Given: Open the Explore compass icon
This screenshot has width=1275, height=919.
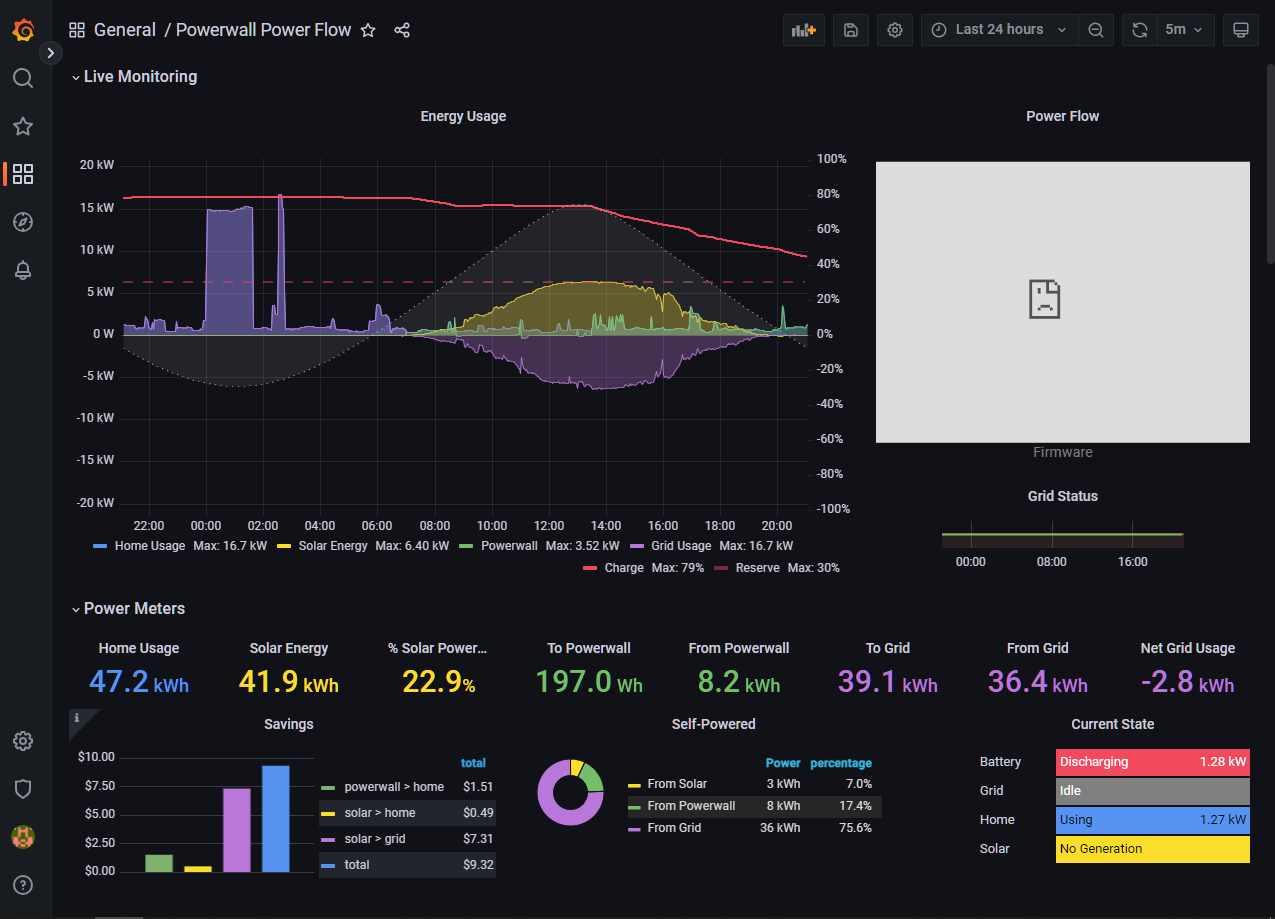Looking at the screenshot, I should [x=23, y=222].
